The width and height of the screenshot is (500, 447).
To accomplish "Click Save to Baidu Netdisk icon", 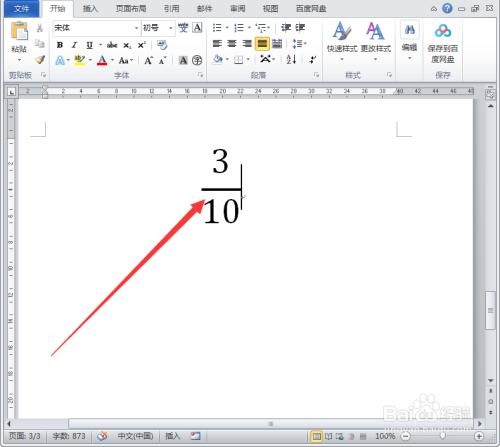I will (443, 43).
